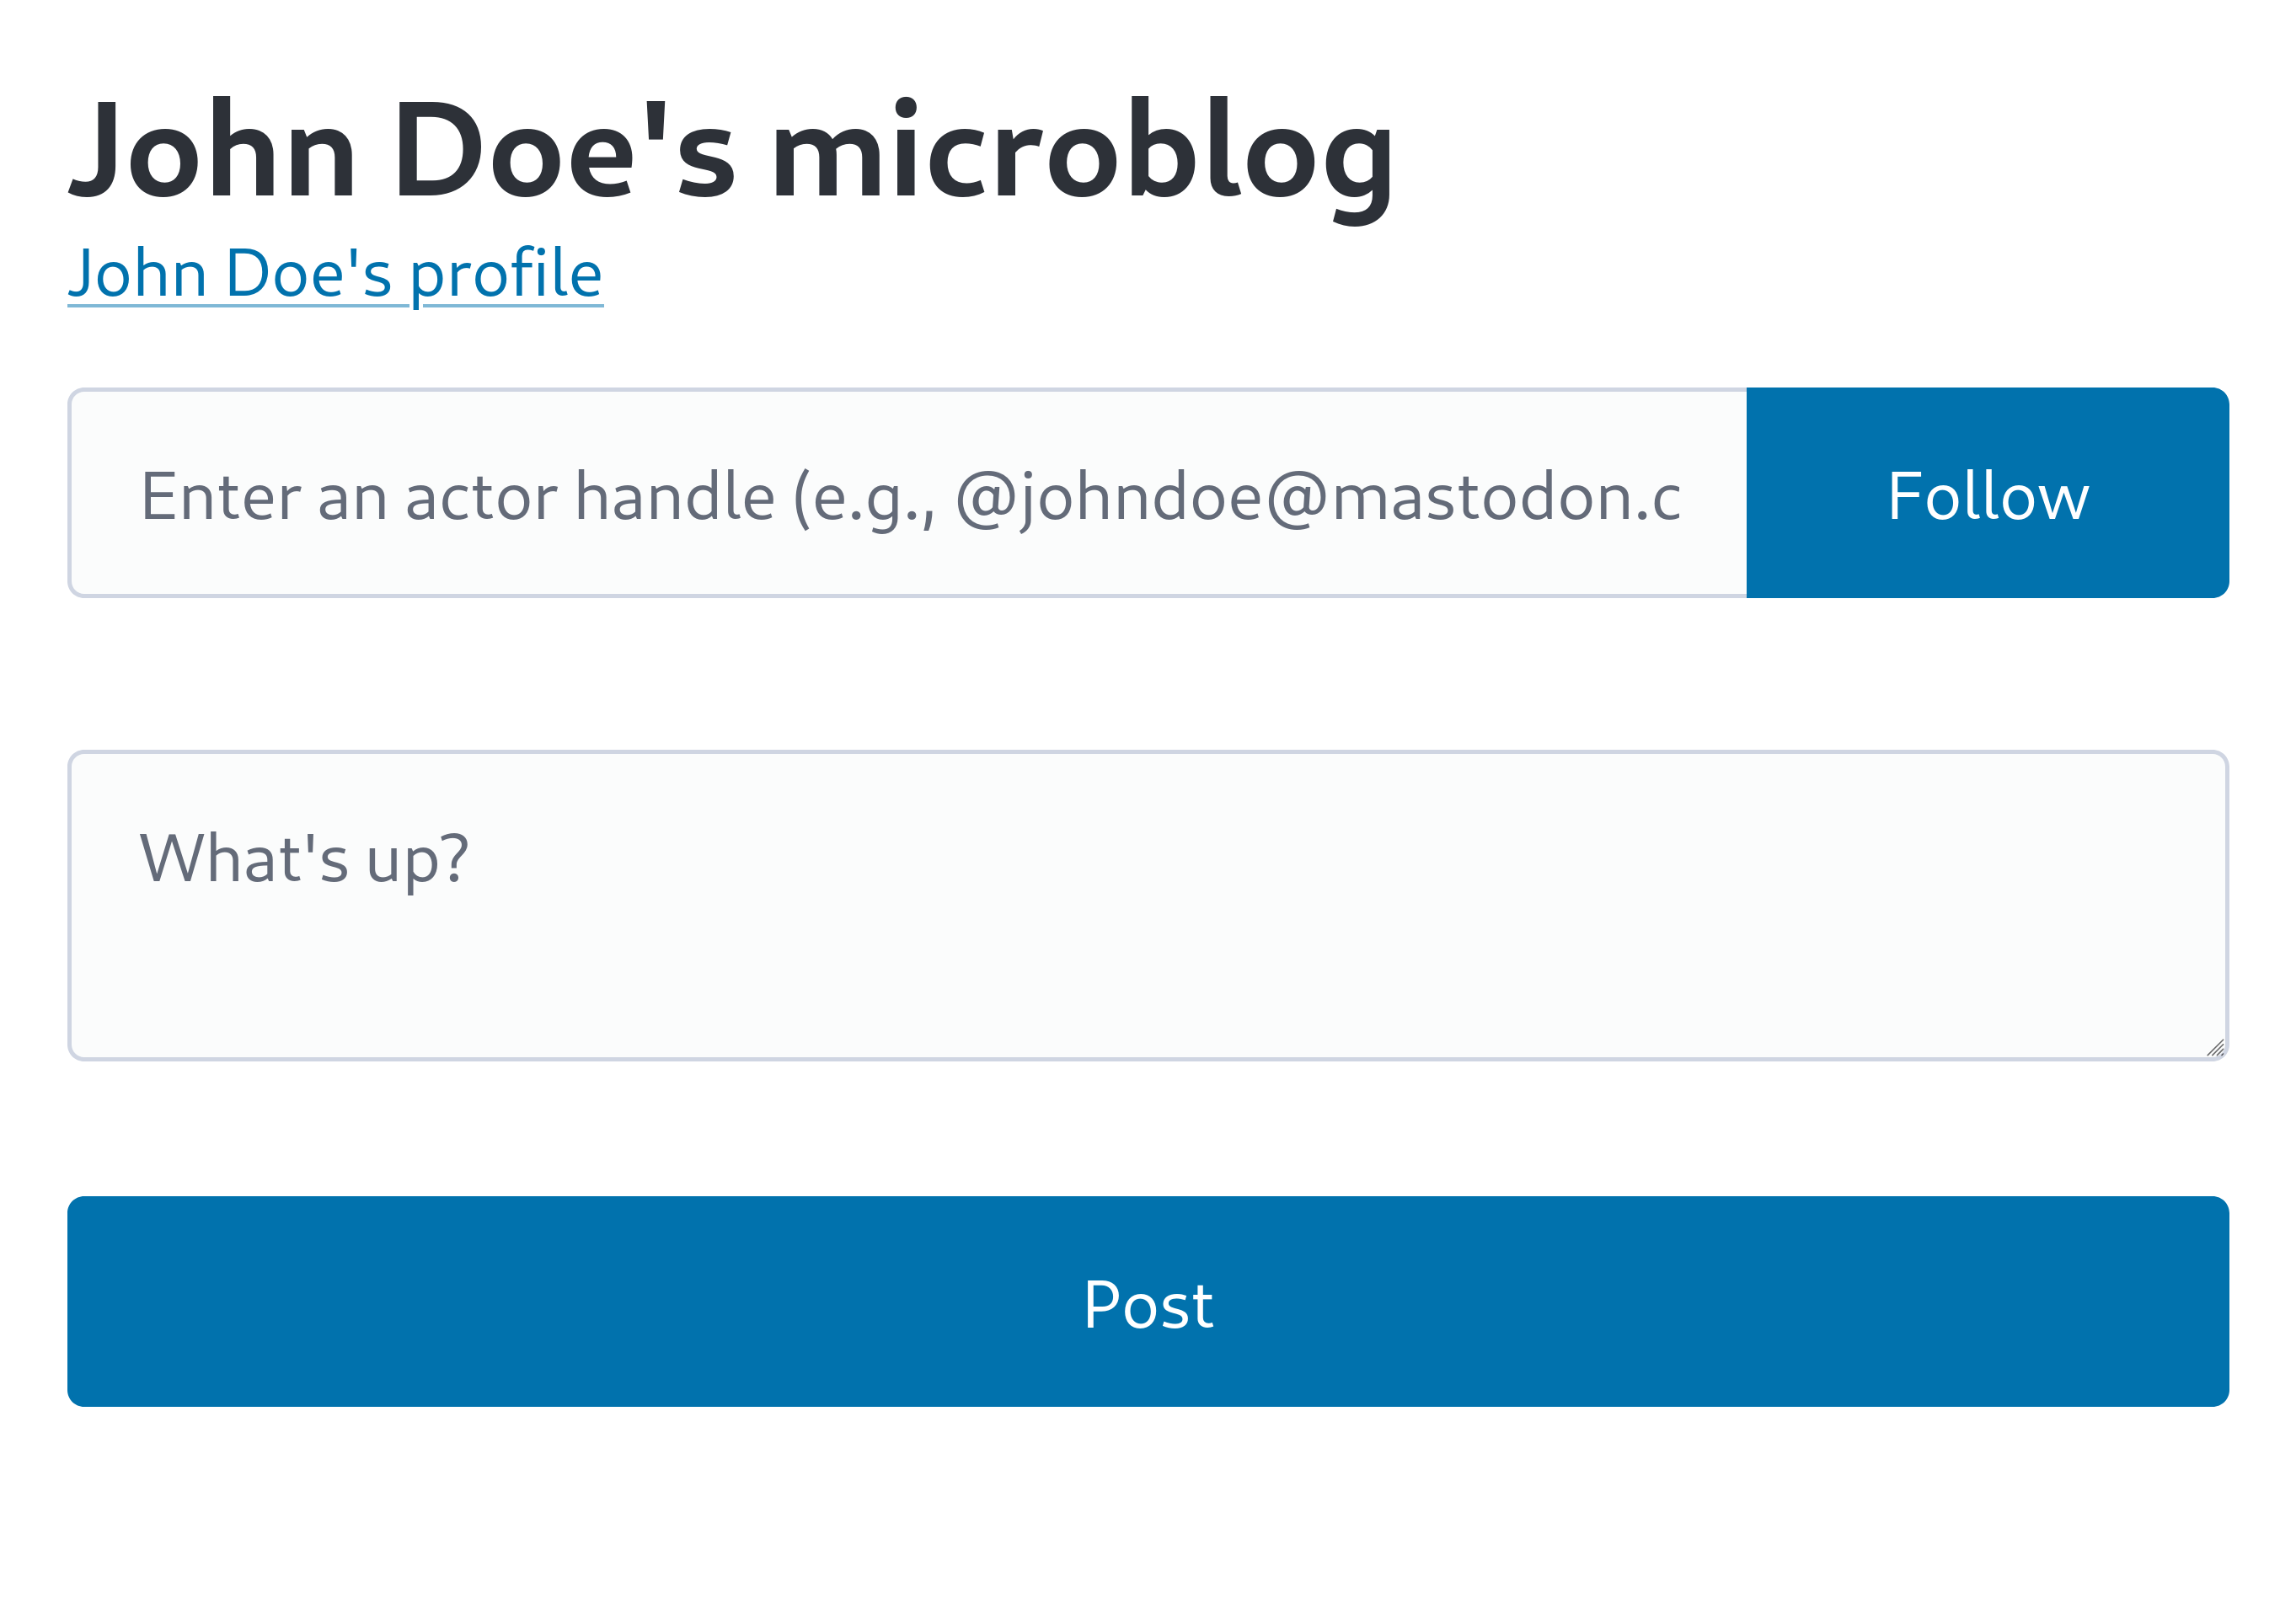Image resolution: width=2296 pixels, height=1609 pixels.
Task: Submit a follow request with Follow
Action: click(1987, 494)
